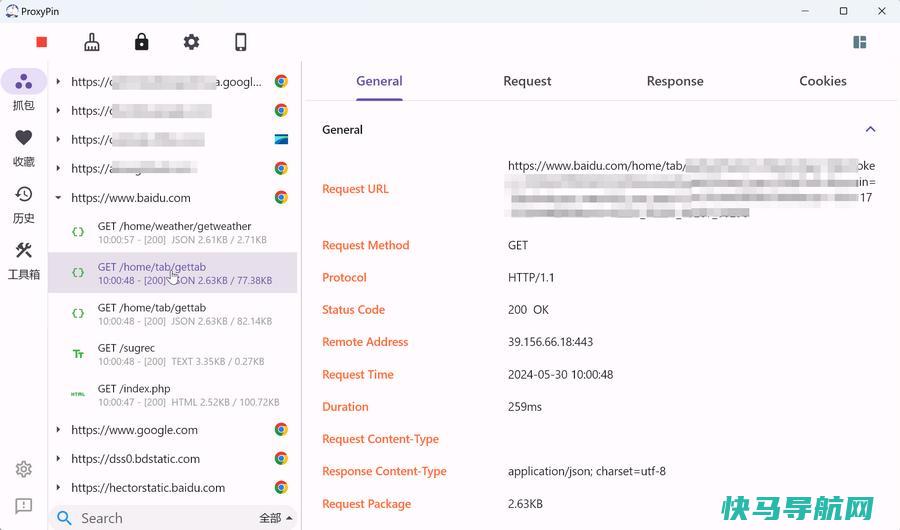Open the 全部 filter dropdown
The width and height of the screenshot is (900, 530).
(276, 518)
